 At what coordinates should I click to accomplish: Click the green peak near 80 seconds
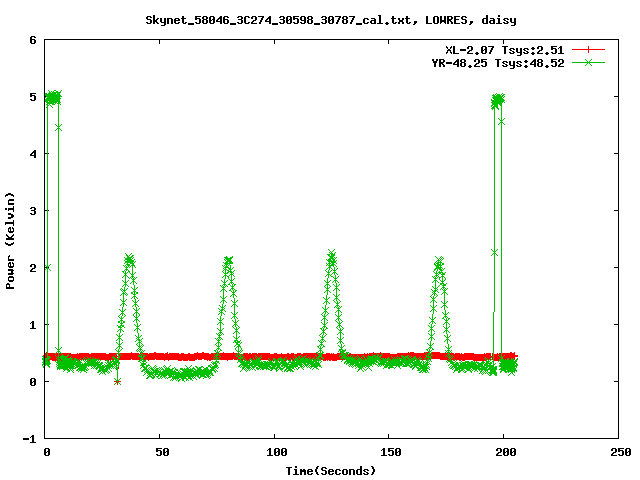tap(229, 260)
